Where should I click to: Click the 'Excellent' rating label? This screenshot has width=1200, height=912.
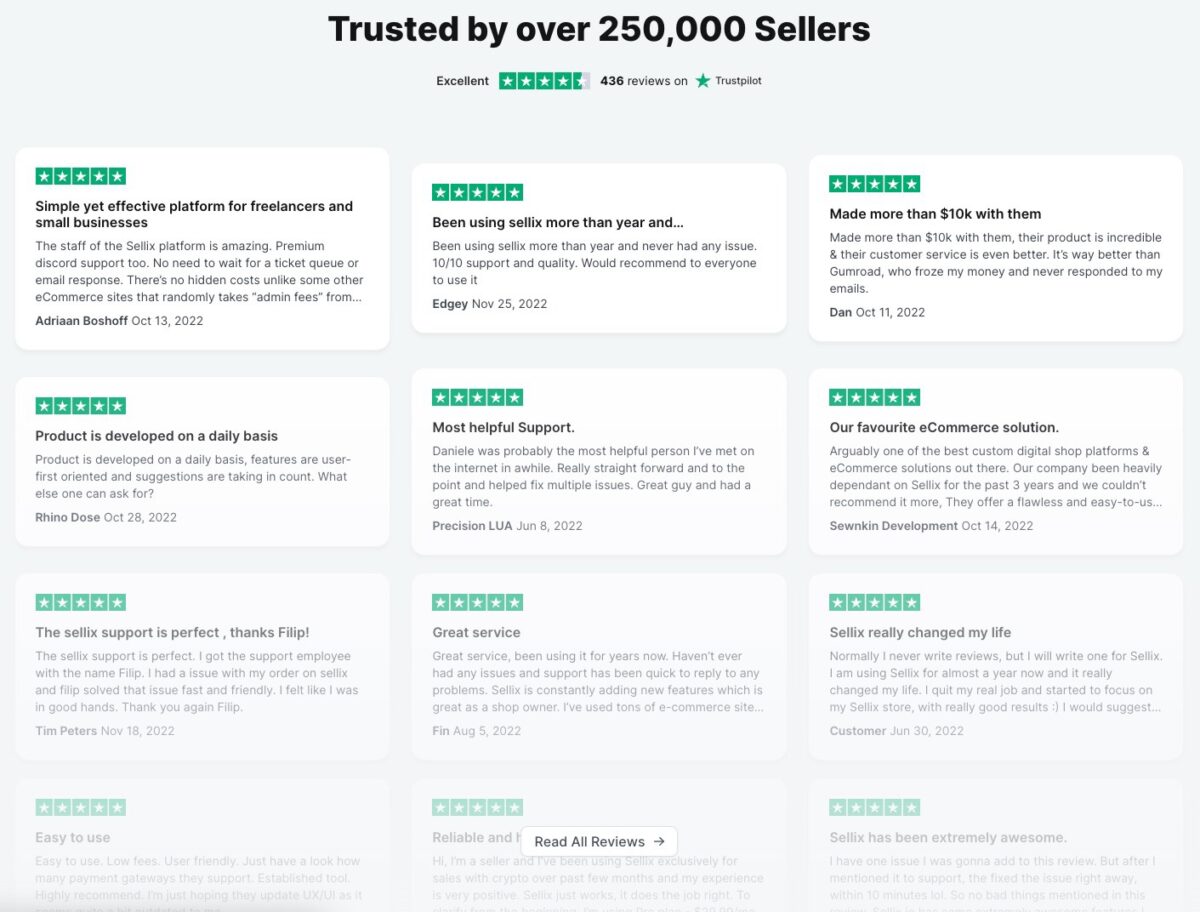462,81
